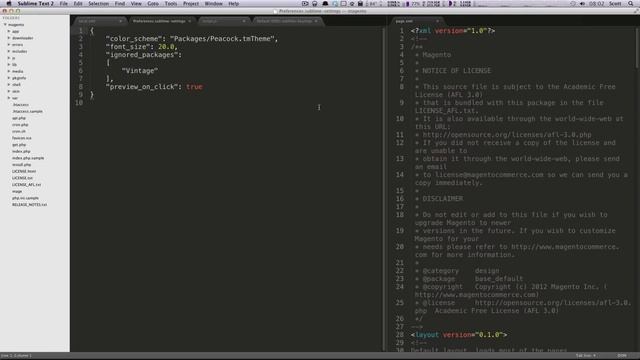Open install.php in the sidebar
This screenshot has height=360, width=640.
click(x=22, y=165)
